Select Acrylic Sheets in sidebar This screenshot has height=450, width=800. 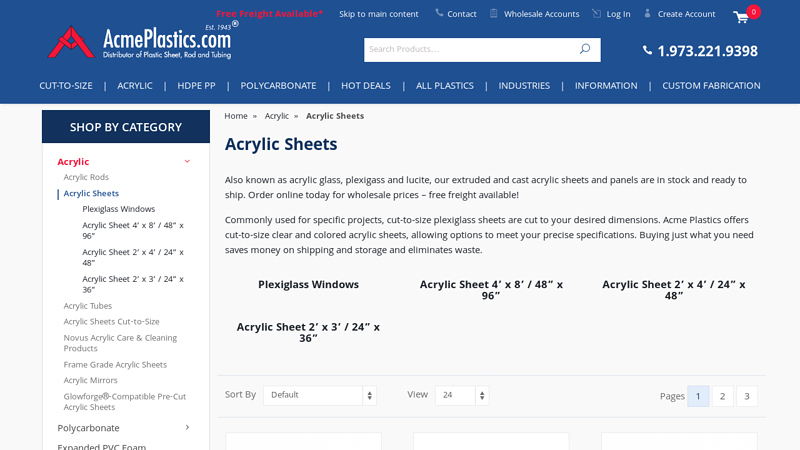click(x=91, y=193)
